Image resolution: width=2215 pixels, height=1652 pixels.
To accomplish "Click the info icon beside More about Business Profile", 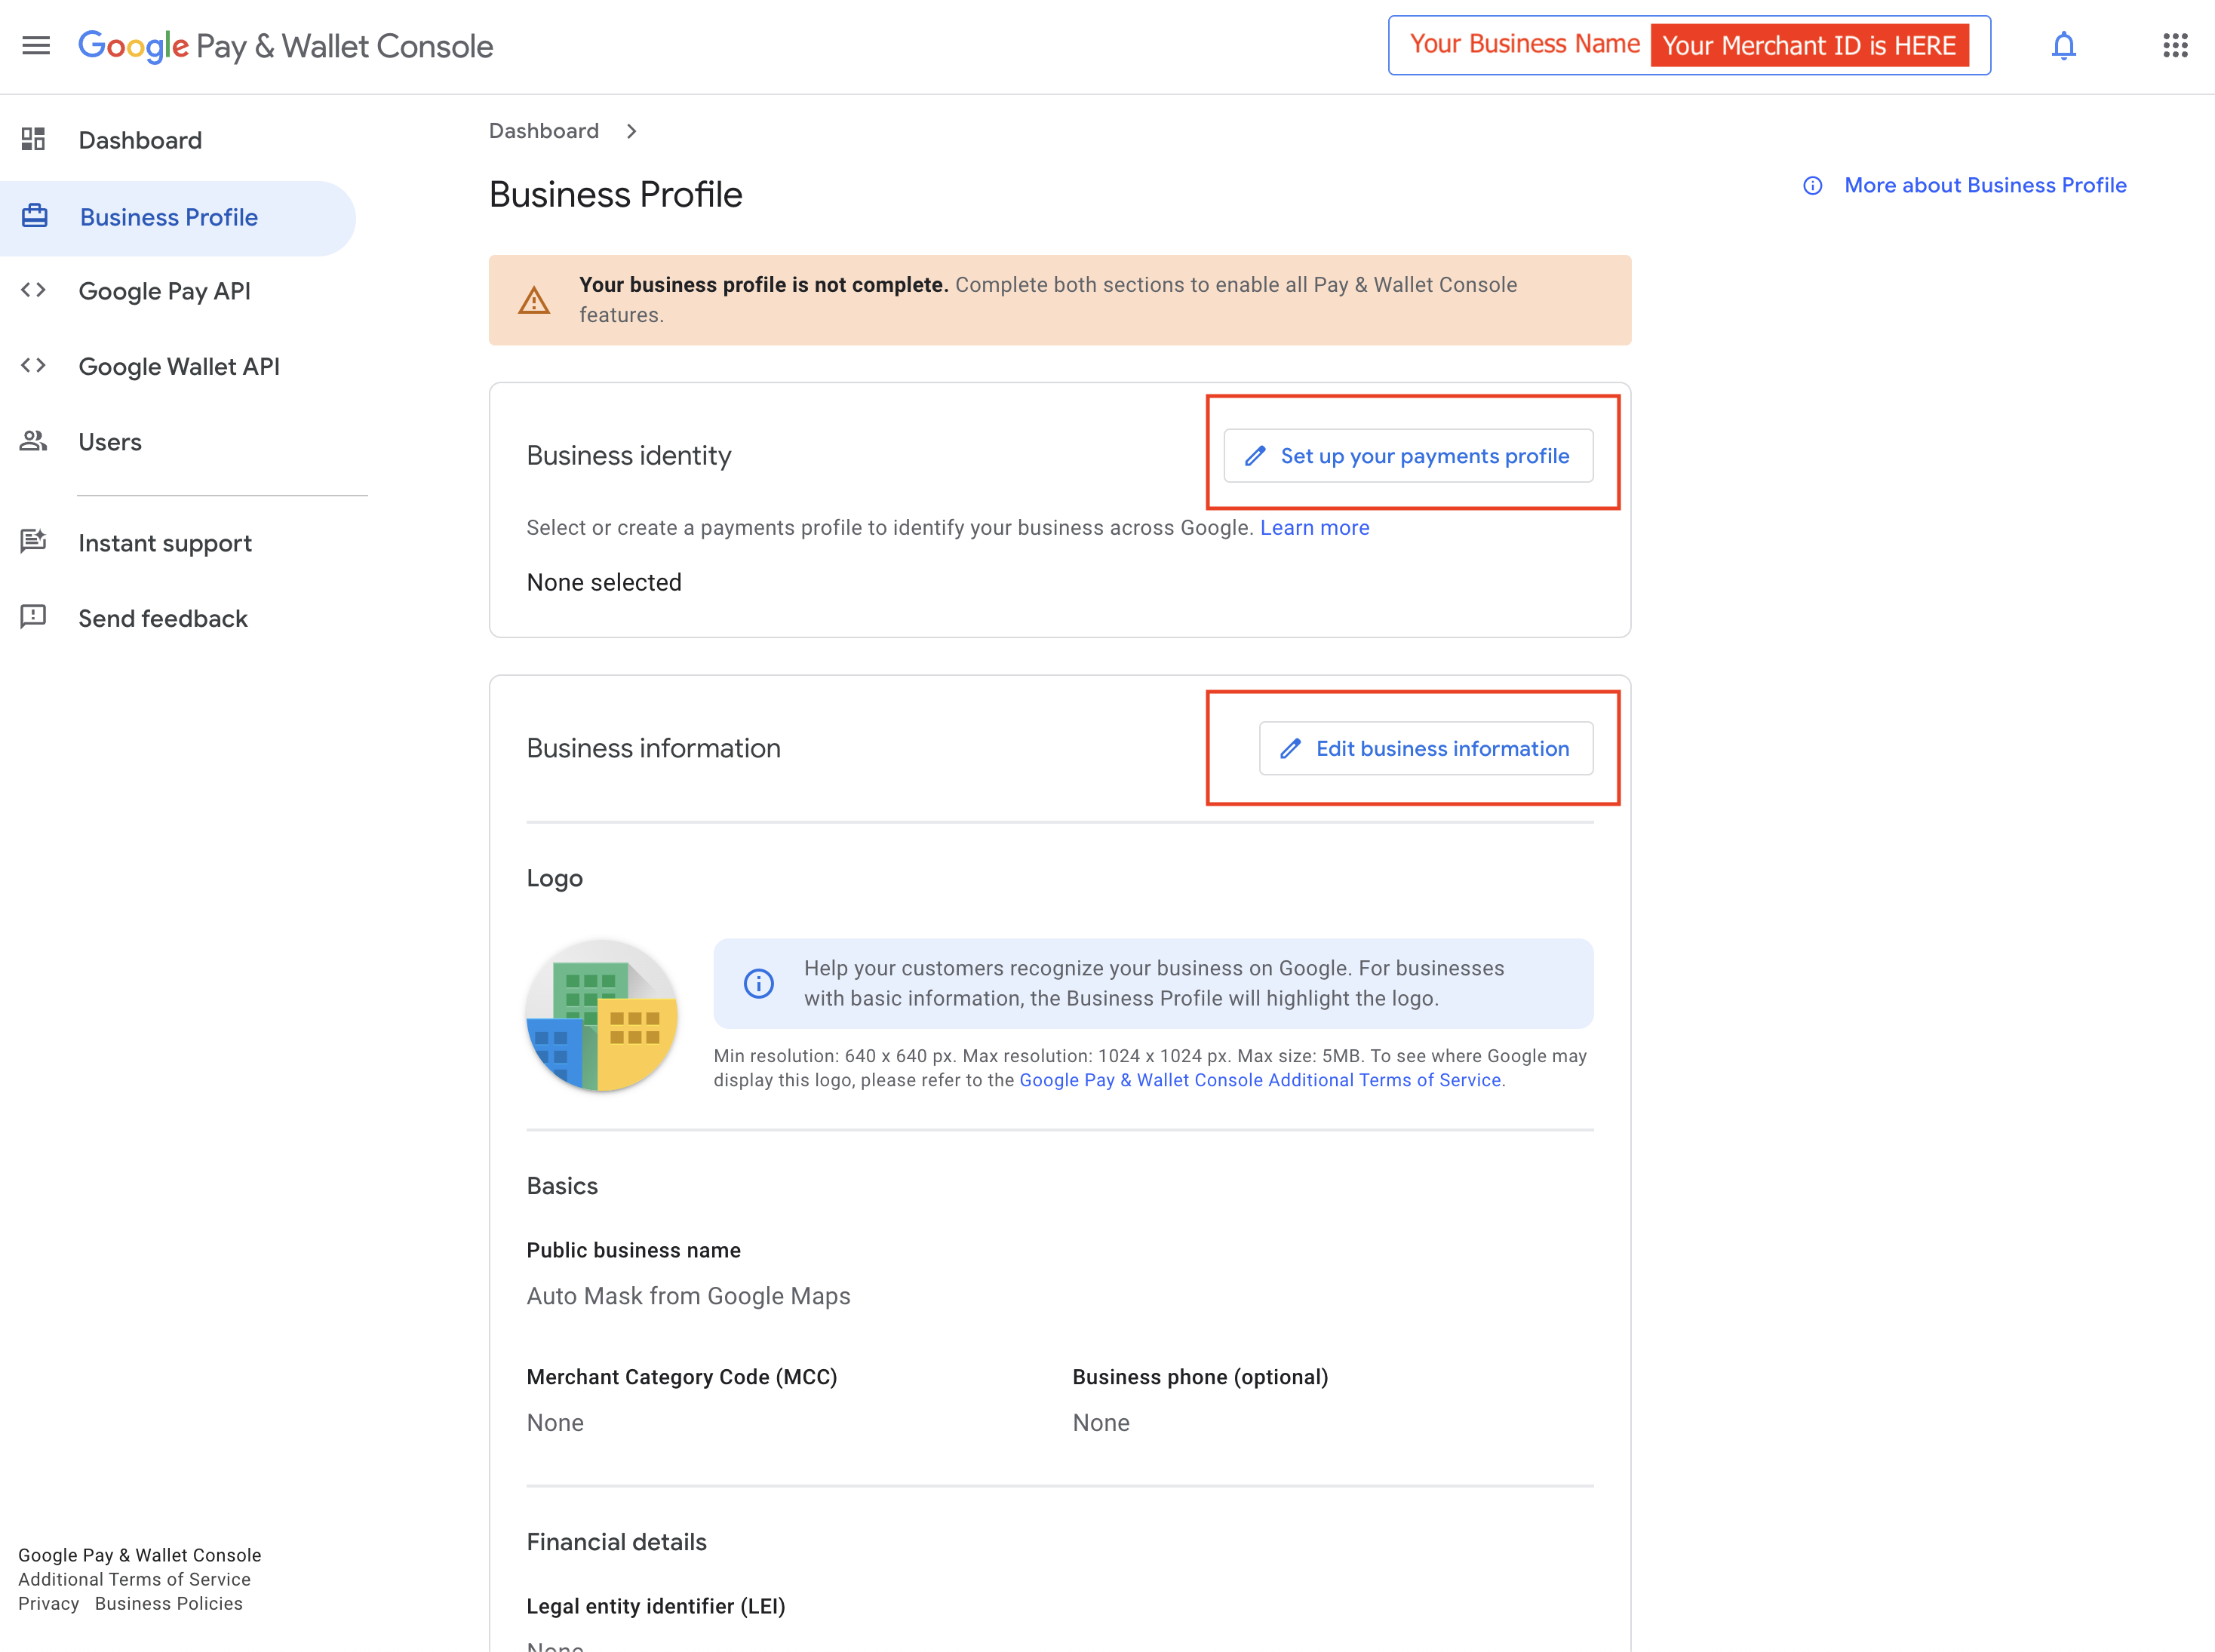I will [1812, 186].
